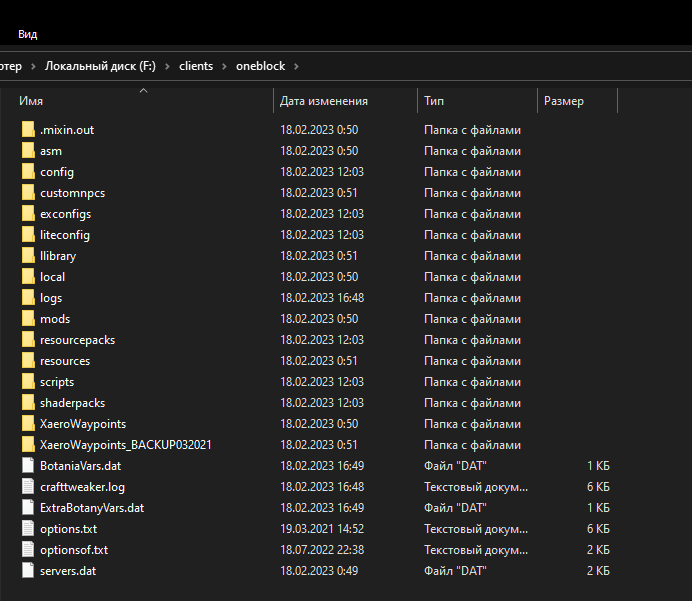Select the XaeroWaypoints folder icon
Screen dimensions: 692x601
[x=28, y=423]
